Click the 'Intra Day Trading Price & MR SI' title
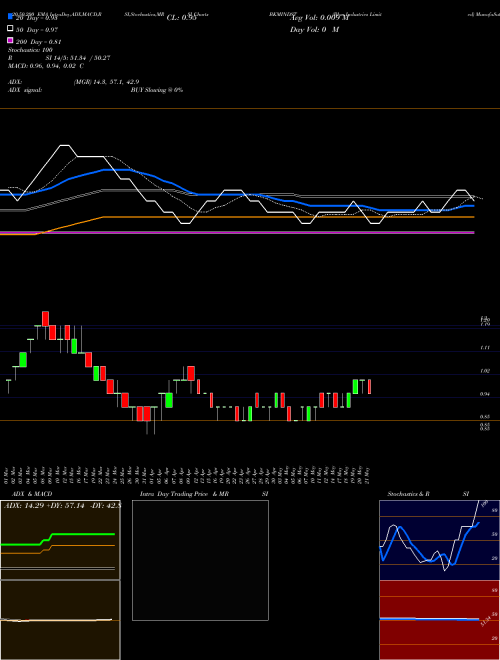 (x=204, y=494)
